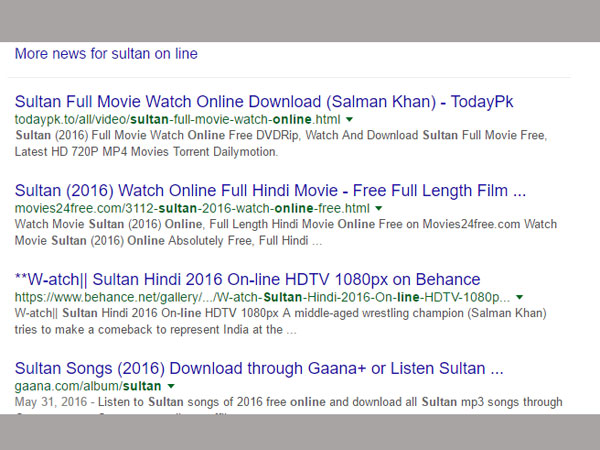Click the gaana.com/album/sultan green URL text
The width and height of the screenshot is (600, 450).
88,386
